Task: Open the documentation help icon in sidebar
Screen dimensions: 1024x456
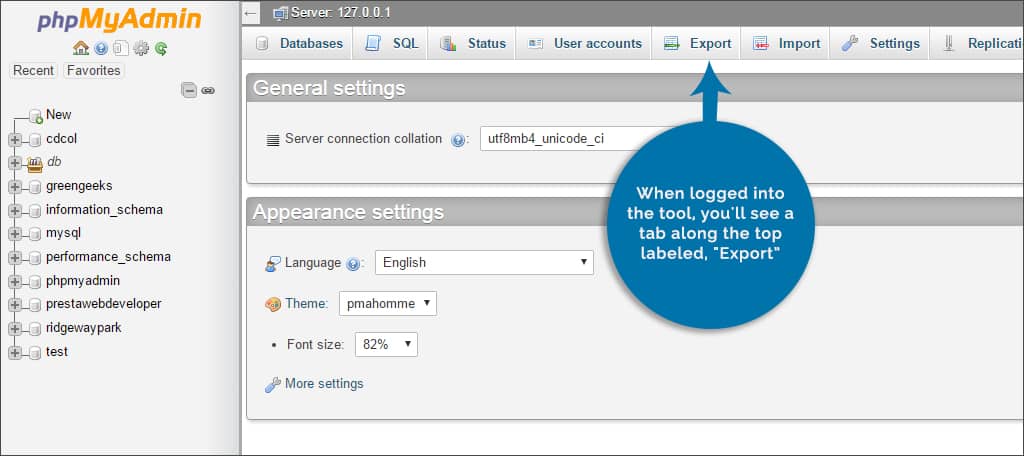Action: pos(101,48)
